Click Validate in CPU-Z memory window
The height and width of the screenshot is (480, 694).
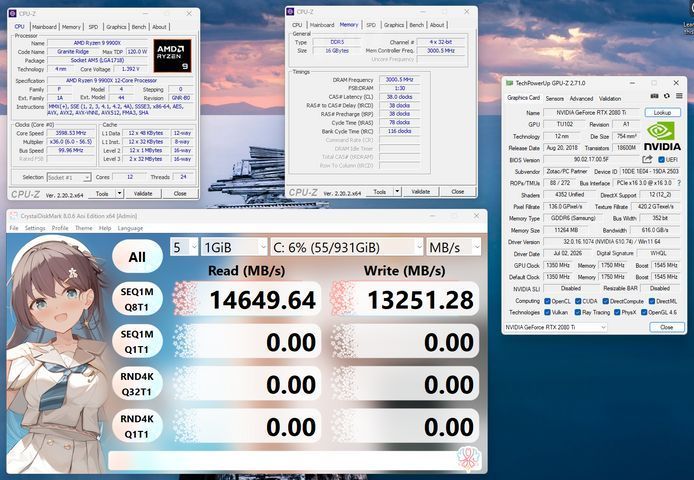click(420, 192)
